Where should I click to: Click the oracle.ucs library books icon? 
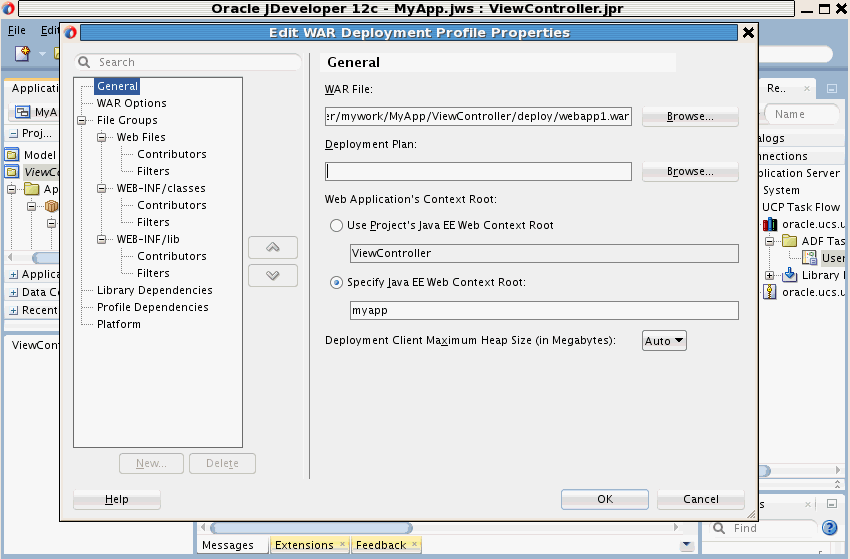pyautogui.click(x=770, y=224)
